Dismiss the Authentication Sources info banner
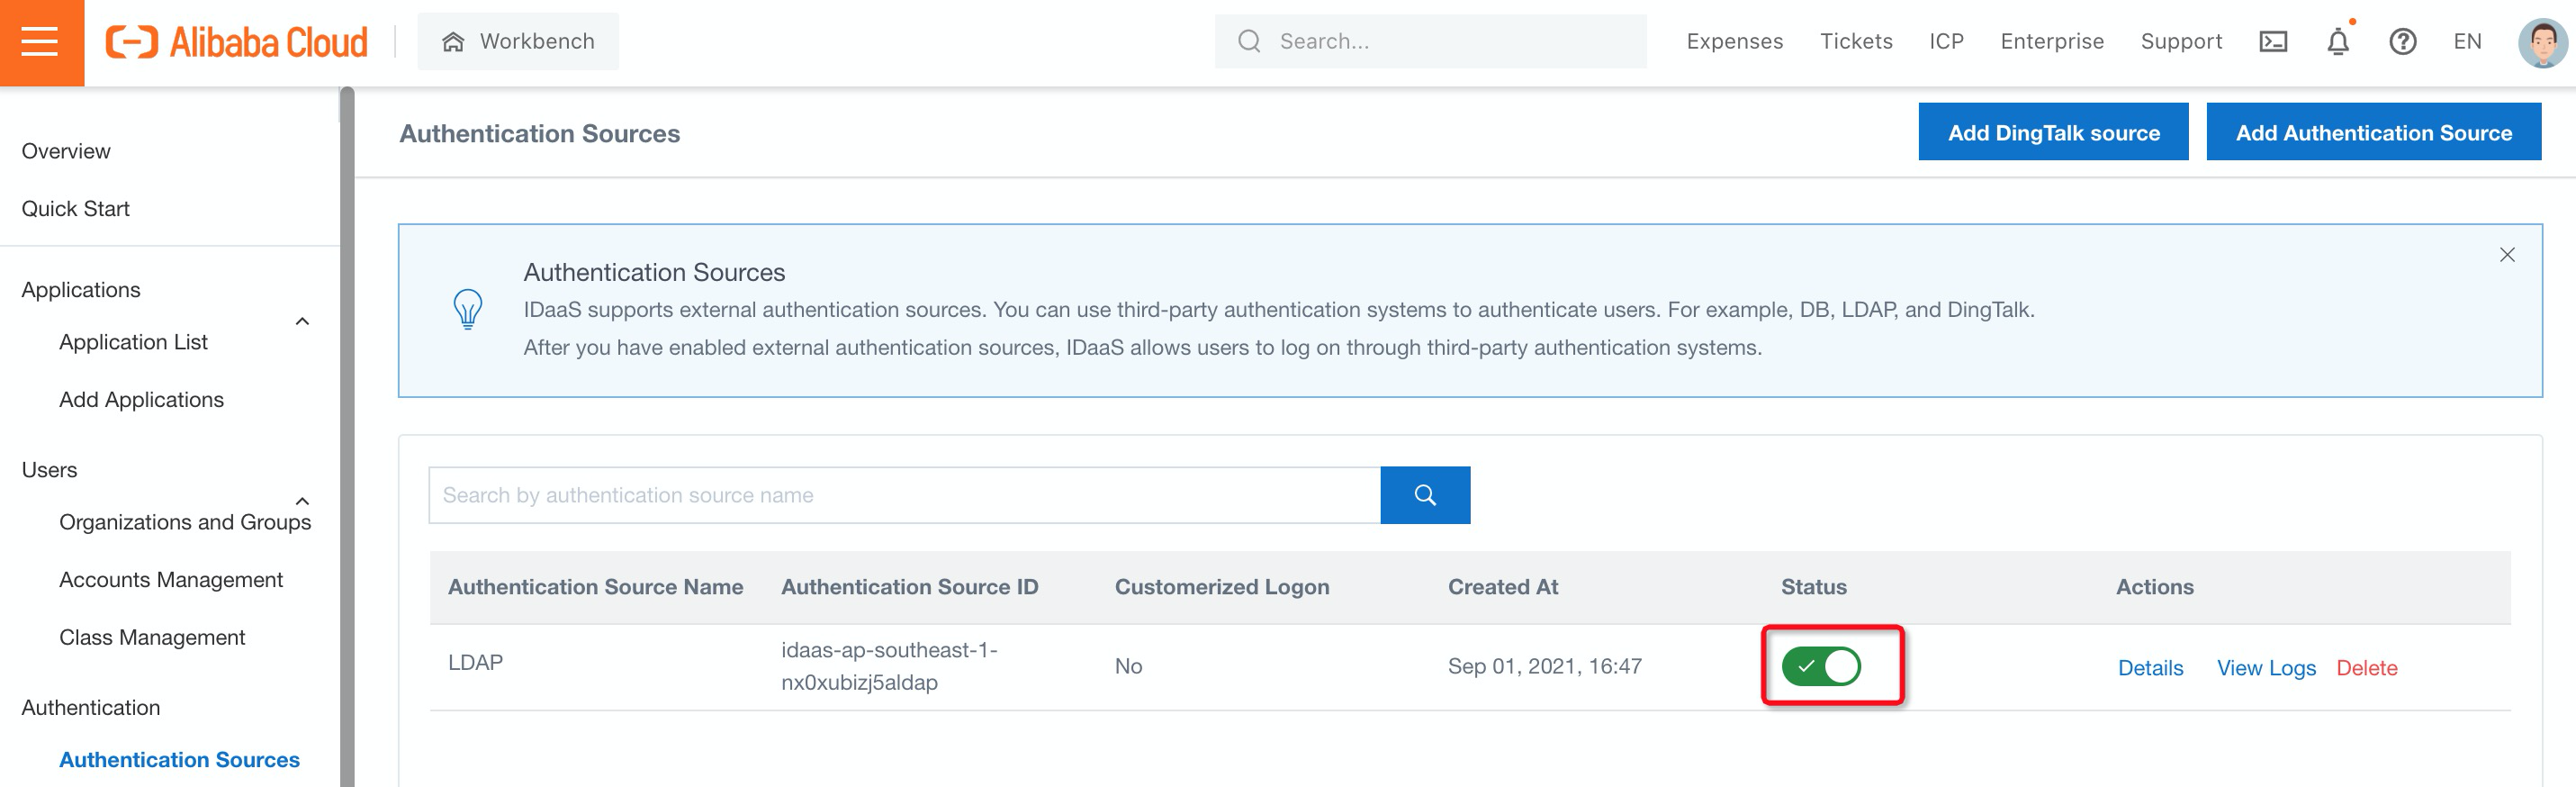Viewport: 2576px width, 787px height. (x=2506, y=255)
